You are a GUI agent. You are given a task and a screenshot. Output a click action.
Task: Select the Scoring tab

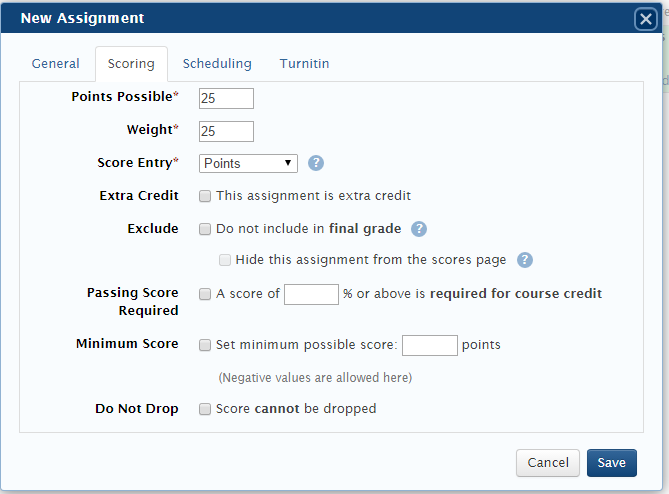click(x=131, y=64)
